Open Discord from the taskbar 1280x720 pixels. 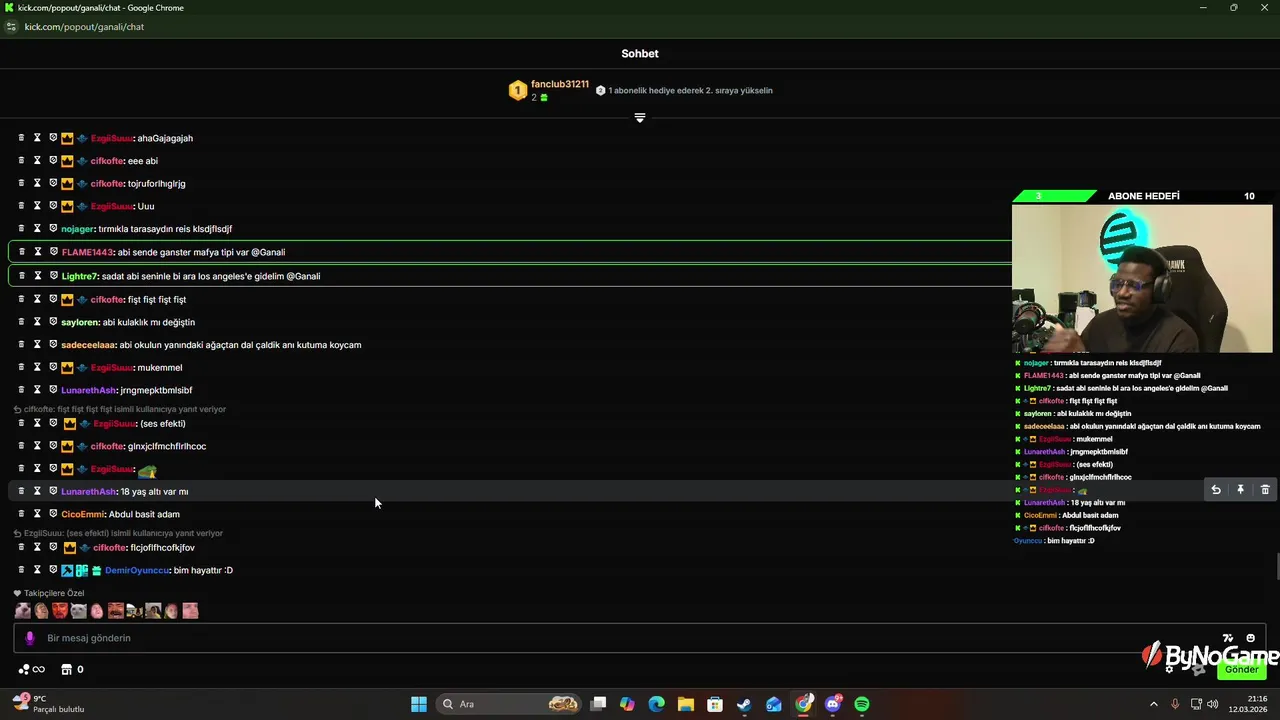click(833, 704)
